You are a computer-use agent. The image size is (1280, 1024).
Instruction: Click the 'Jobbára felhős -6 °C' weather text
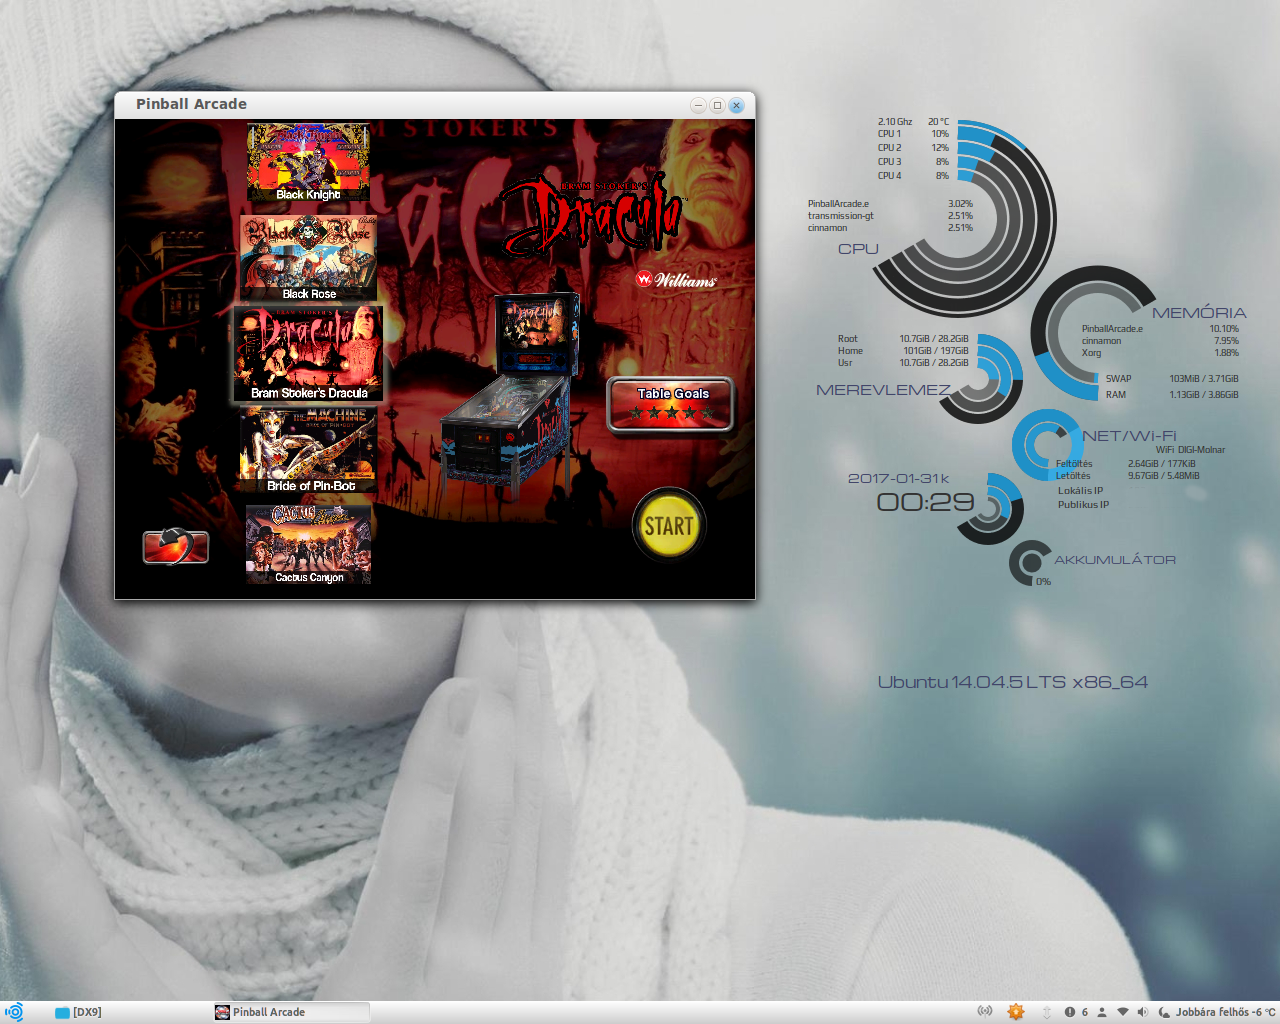point(1225,1012)
